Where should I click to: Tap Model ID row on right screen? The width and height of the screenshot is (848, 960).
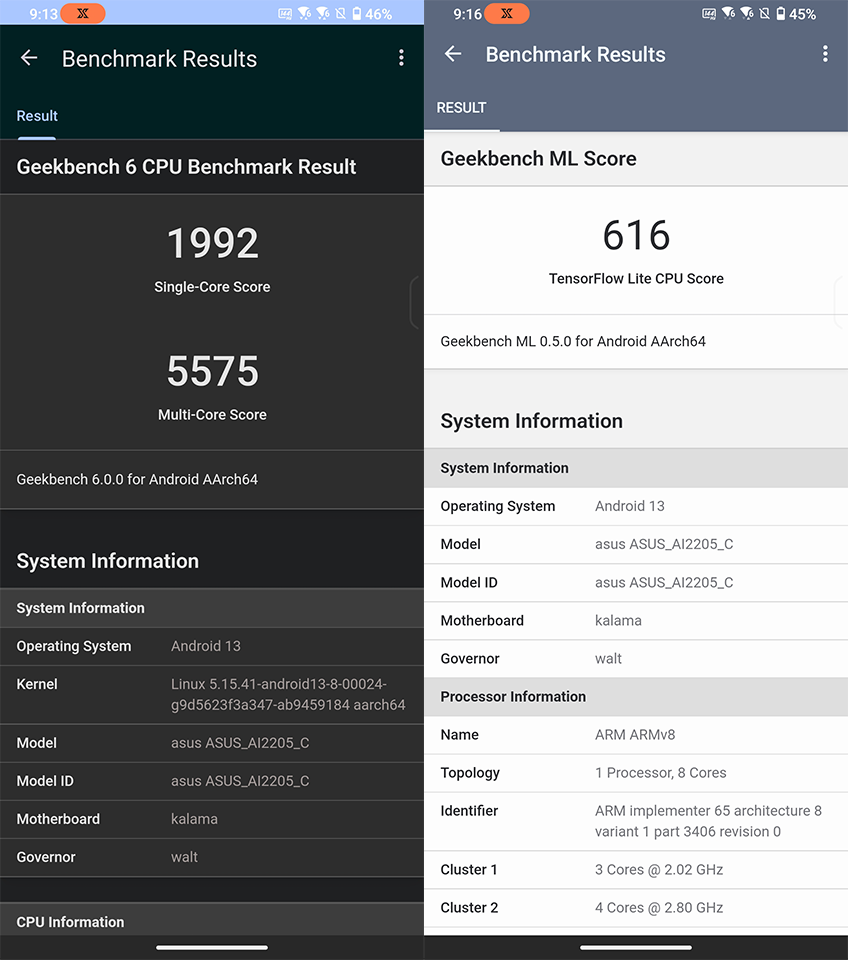(636, 582)
